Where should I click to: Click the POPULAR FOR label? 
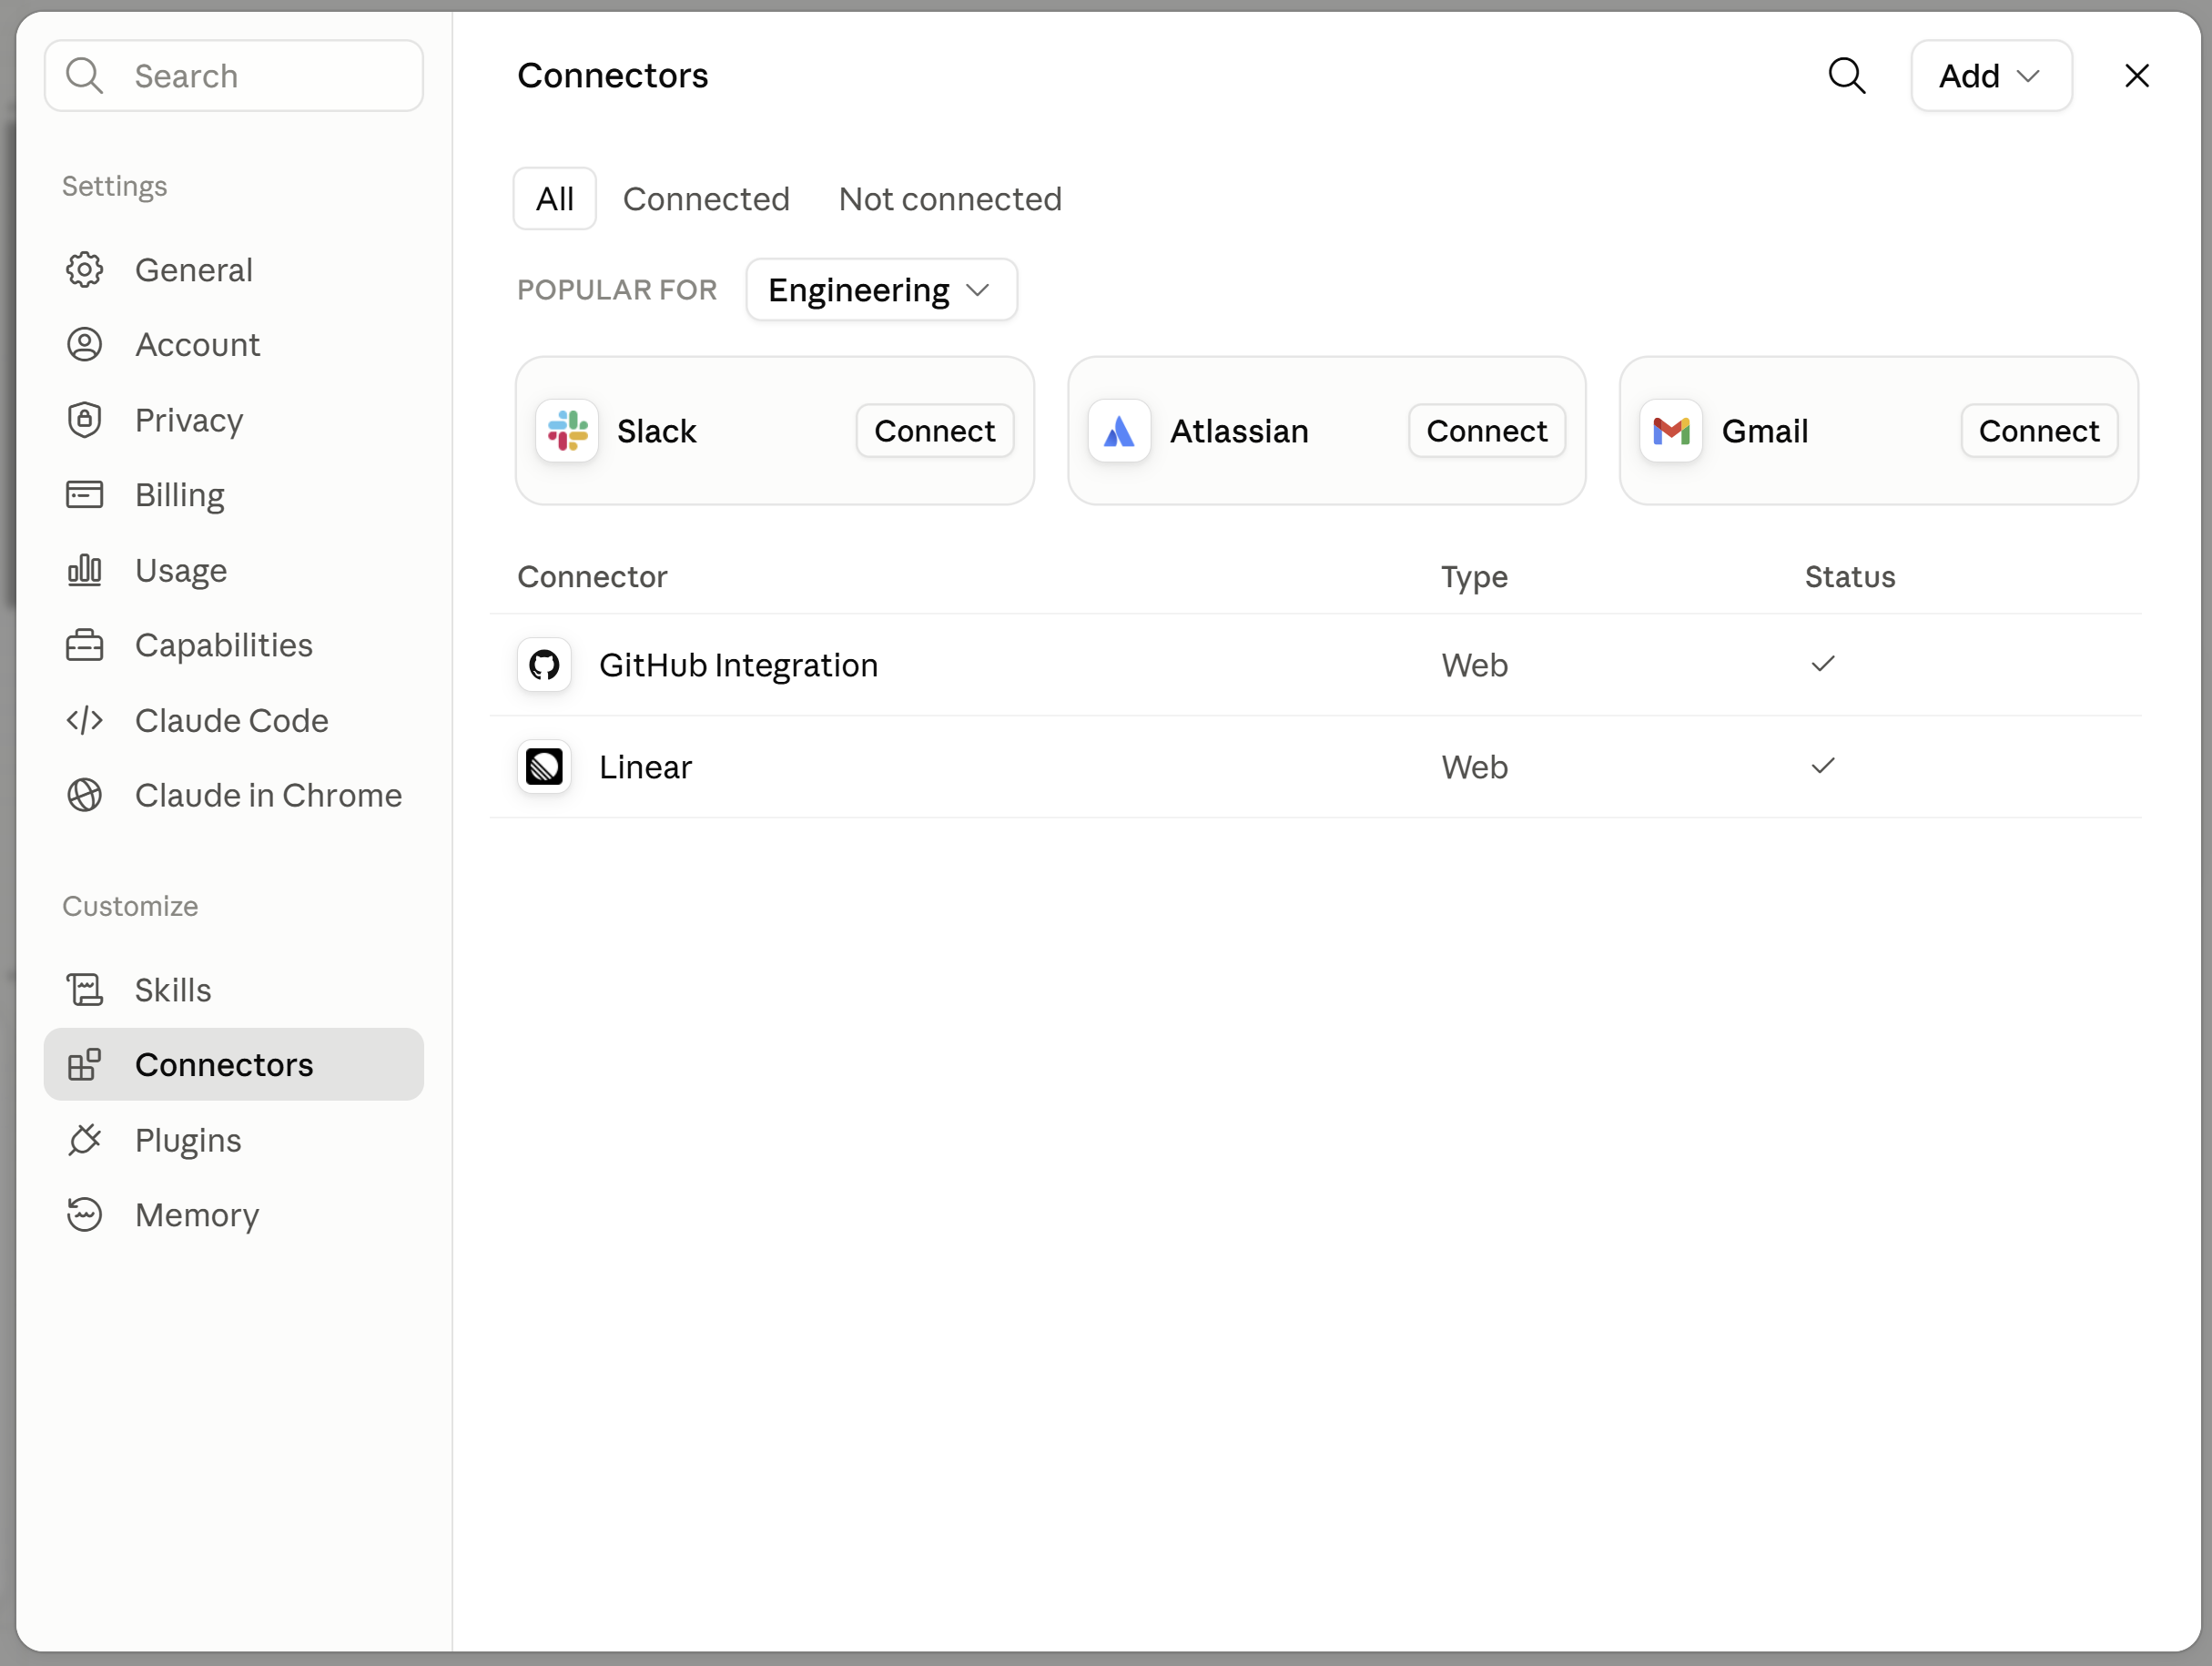click(617, 290)
